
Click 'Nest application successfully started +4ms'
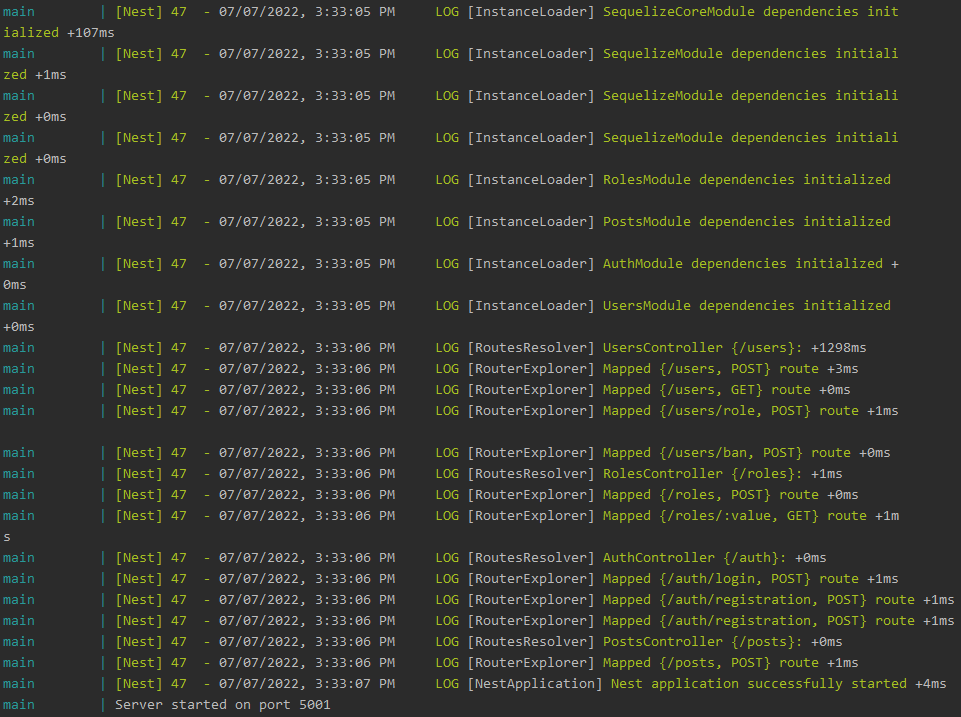tap(778, 684)
